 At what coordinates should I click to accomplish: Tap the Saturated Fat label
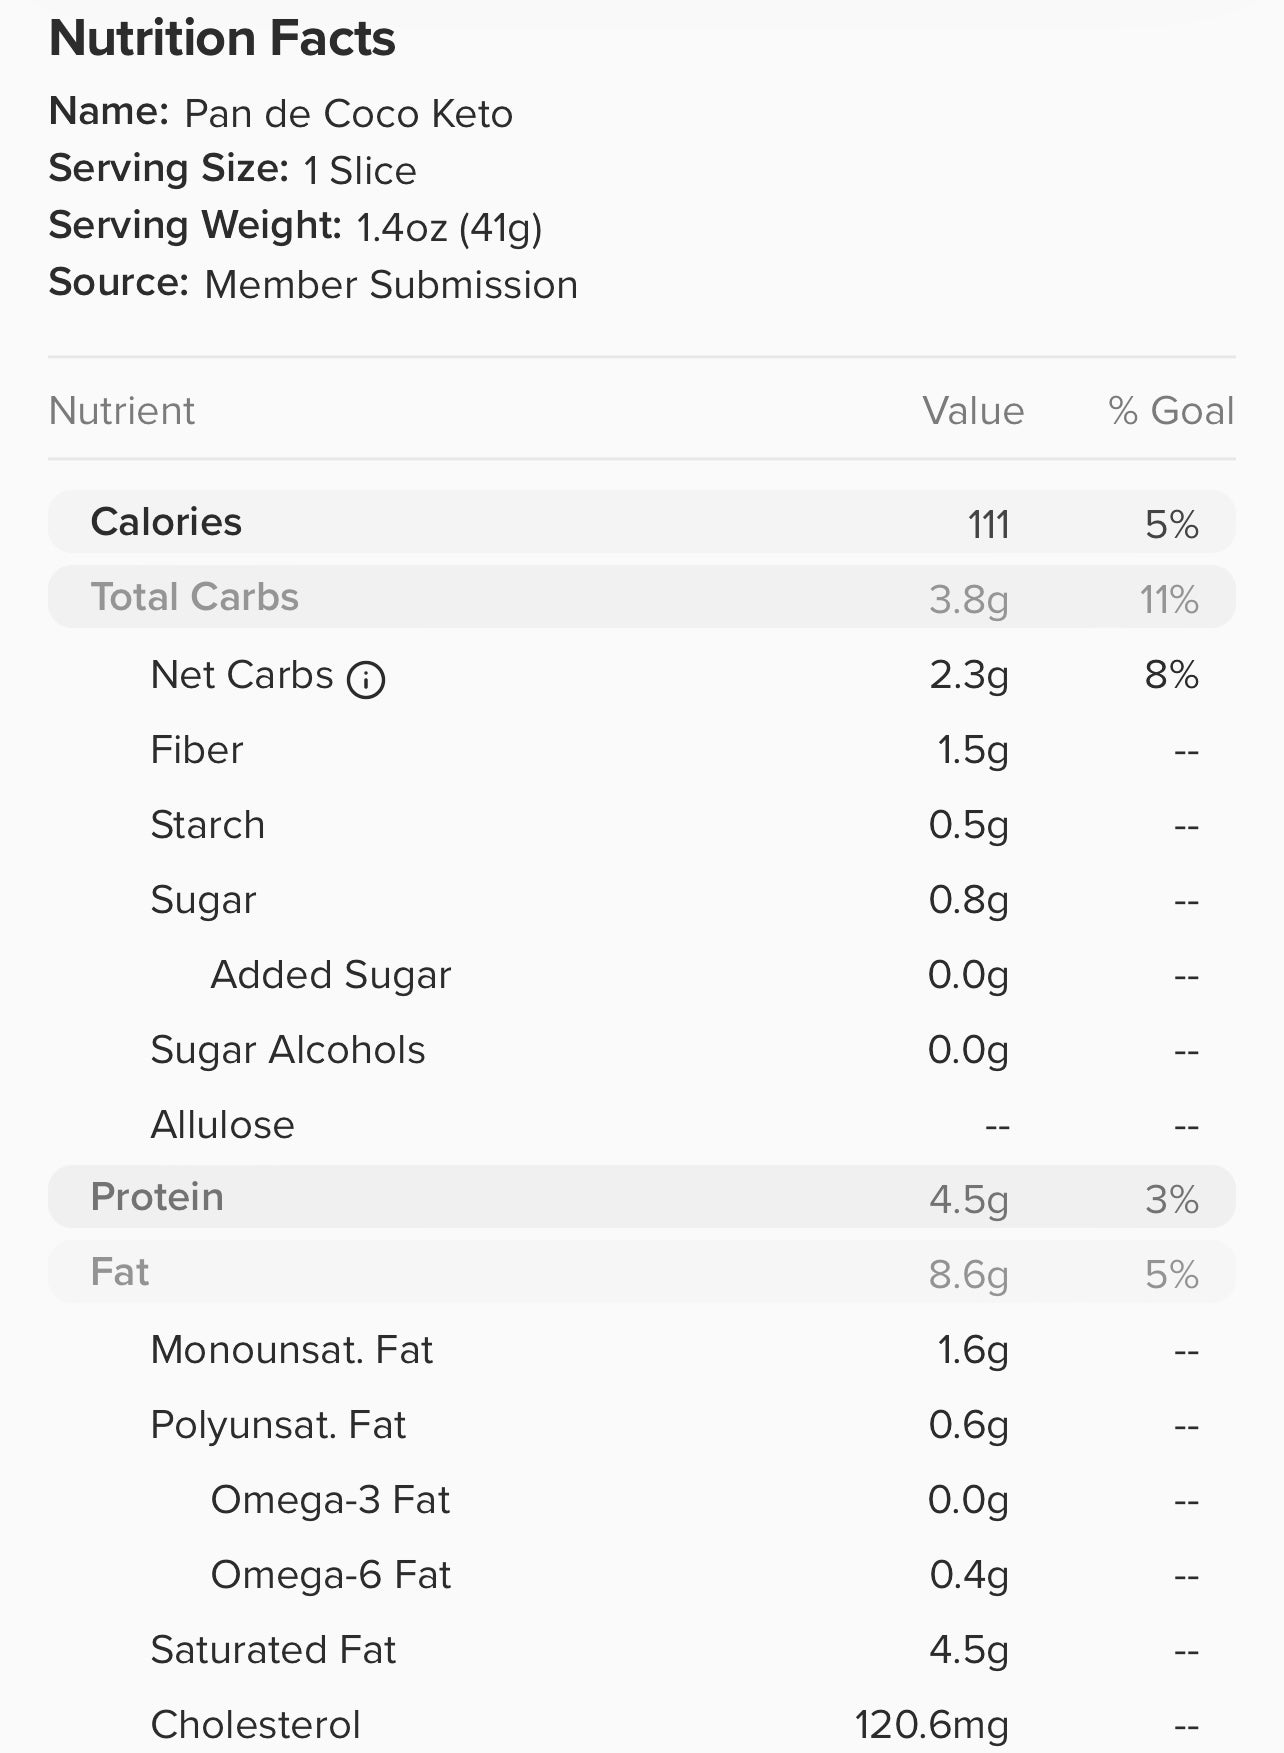coord(273,1650)
